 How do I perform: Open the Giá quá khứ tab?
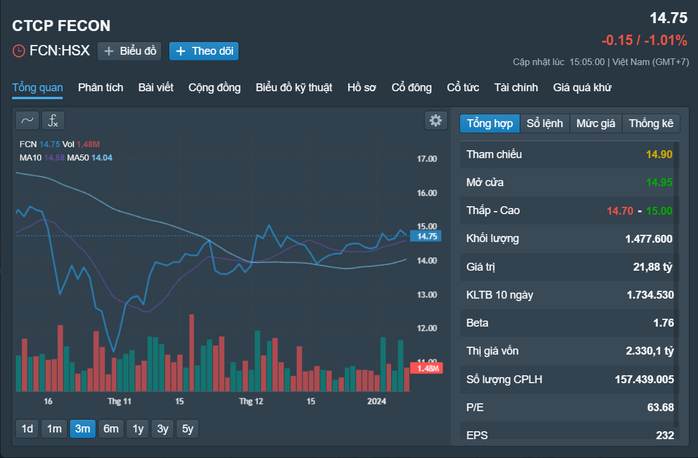coord(582,88)
